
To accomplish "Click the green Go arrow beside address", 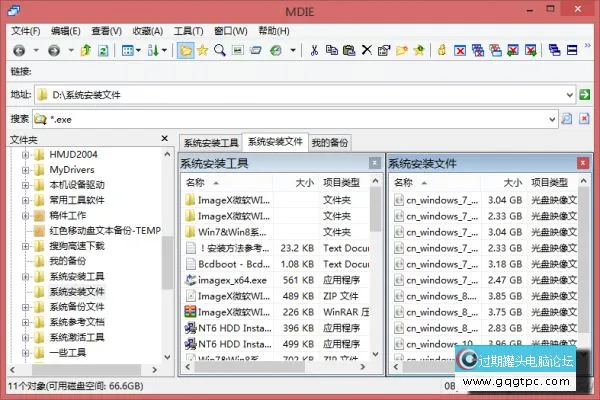I will pyautogui.click(x=584, y=94).
